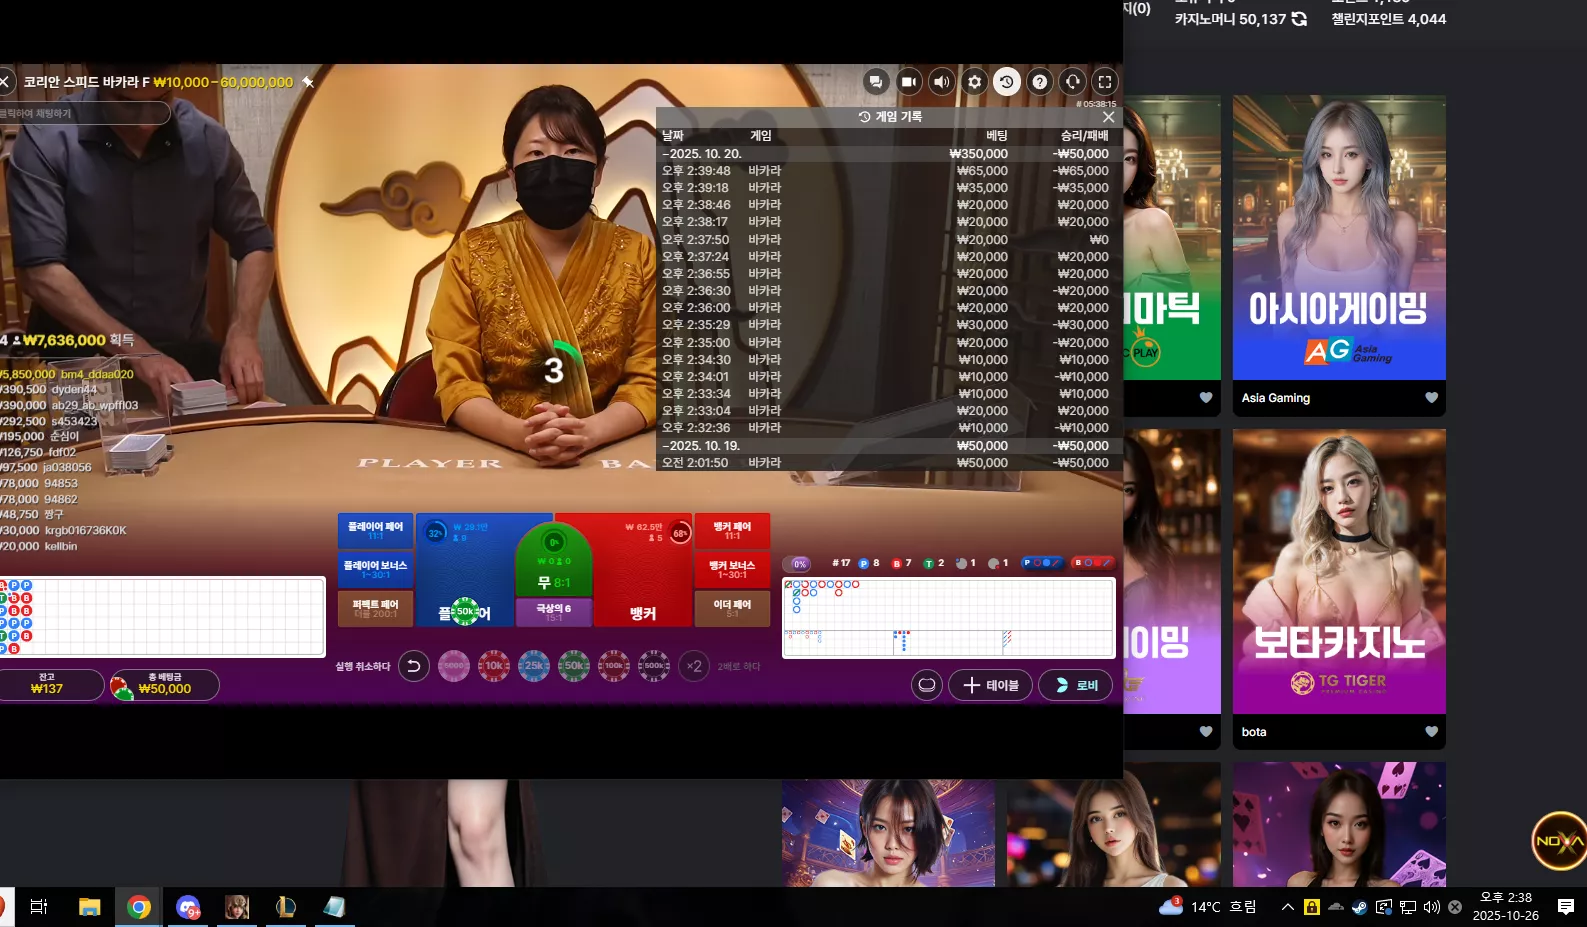1587x927 pixels.
Task: Click the 총 배팅금 ₩50,000 box
Action: 165,685
